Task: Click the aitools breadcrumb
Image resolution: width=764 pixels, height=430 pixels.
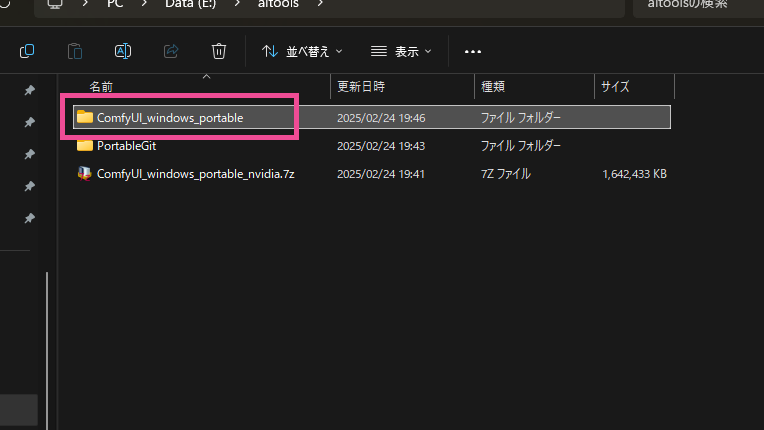Action: click(x=278, y=4)
